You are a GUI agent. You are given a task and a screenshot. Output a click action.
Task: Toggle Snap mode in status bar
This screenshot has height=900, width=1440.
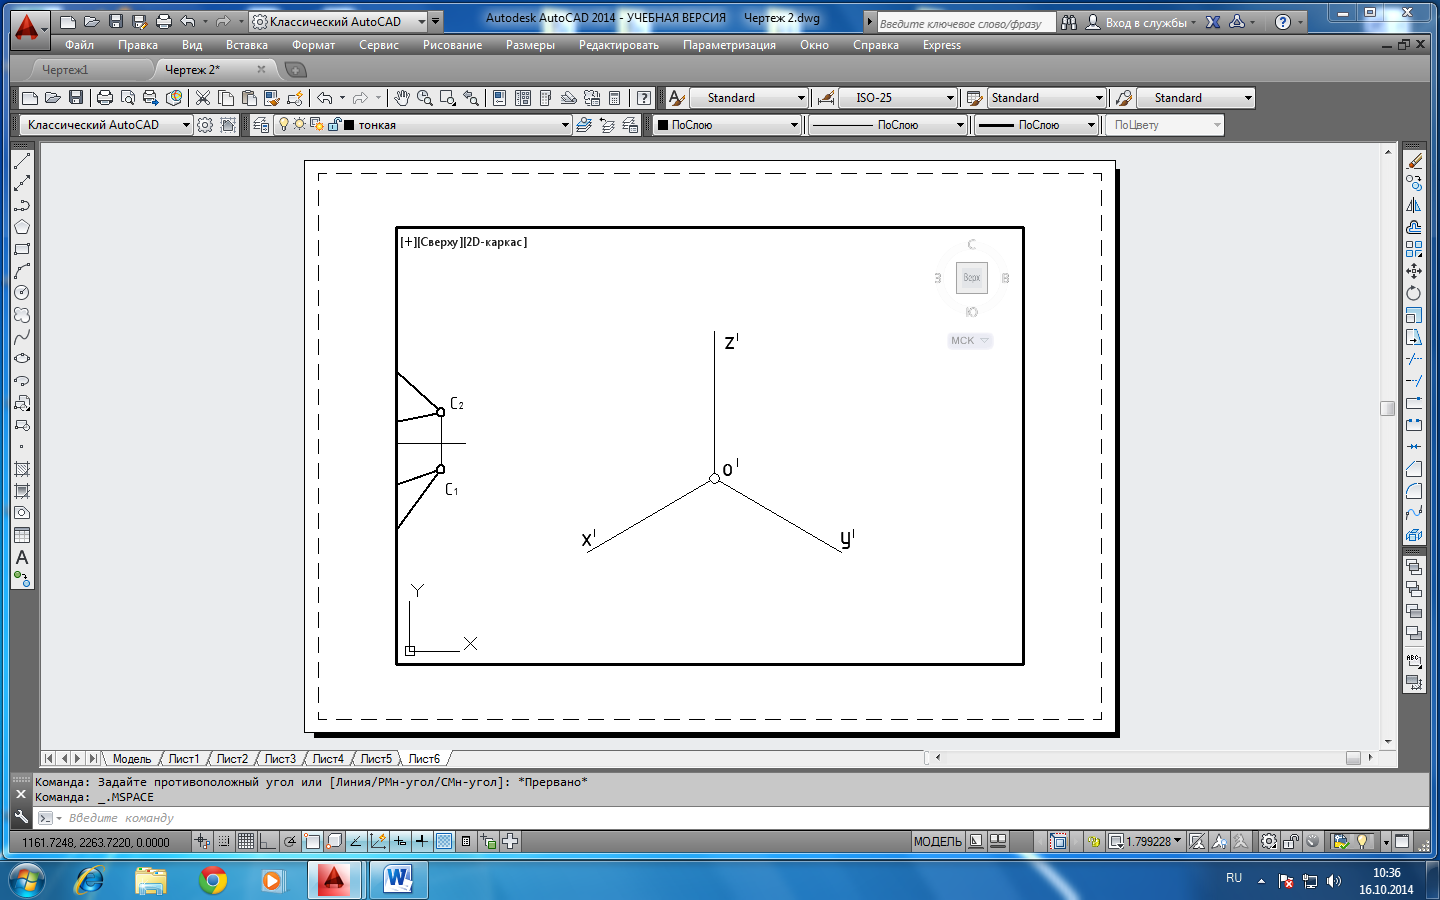tap(224, 842)
